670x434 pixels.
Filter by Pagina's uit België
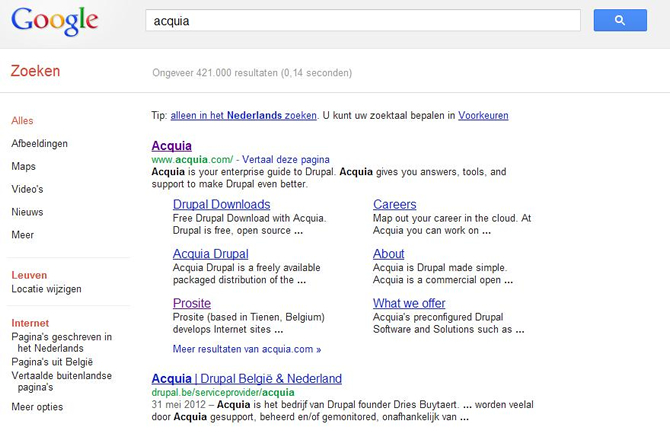tap(52, 362)
